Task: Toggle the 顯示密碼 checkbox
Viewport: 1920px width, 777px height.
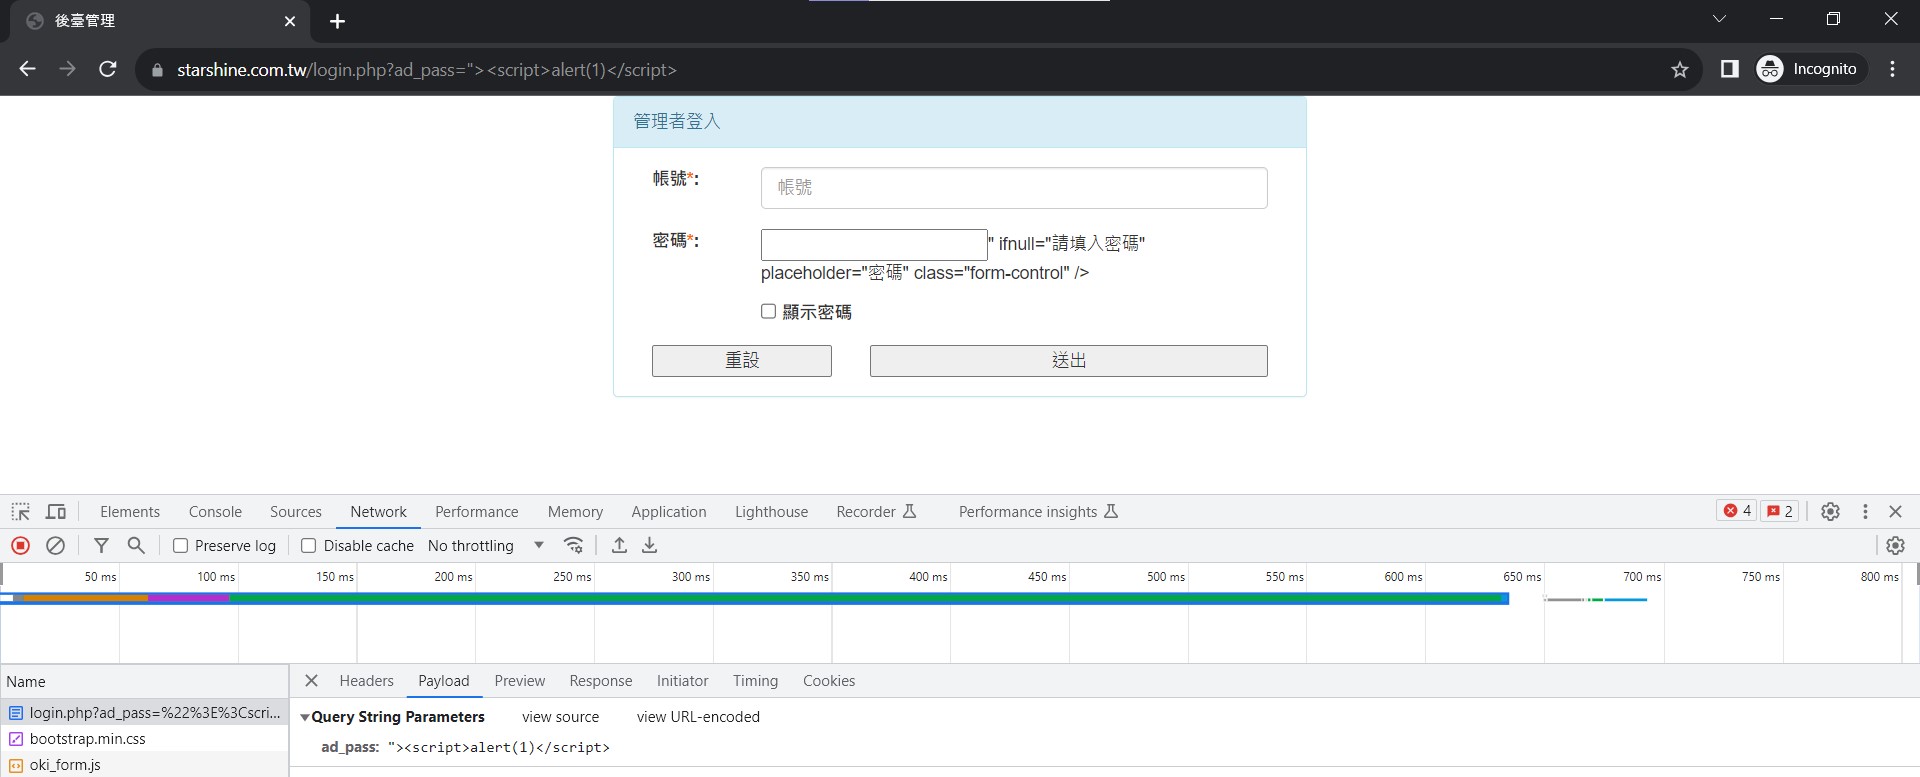Action: tap(768, 312)
